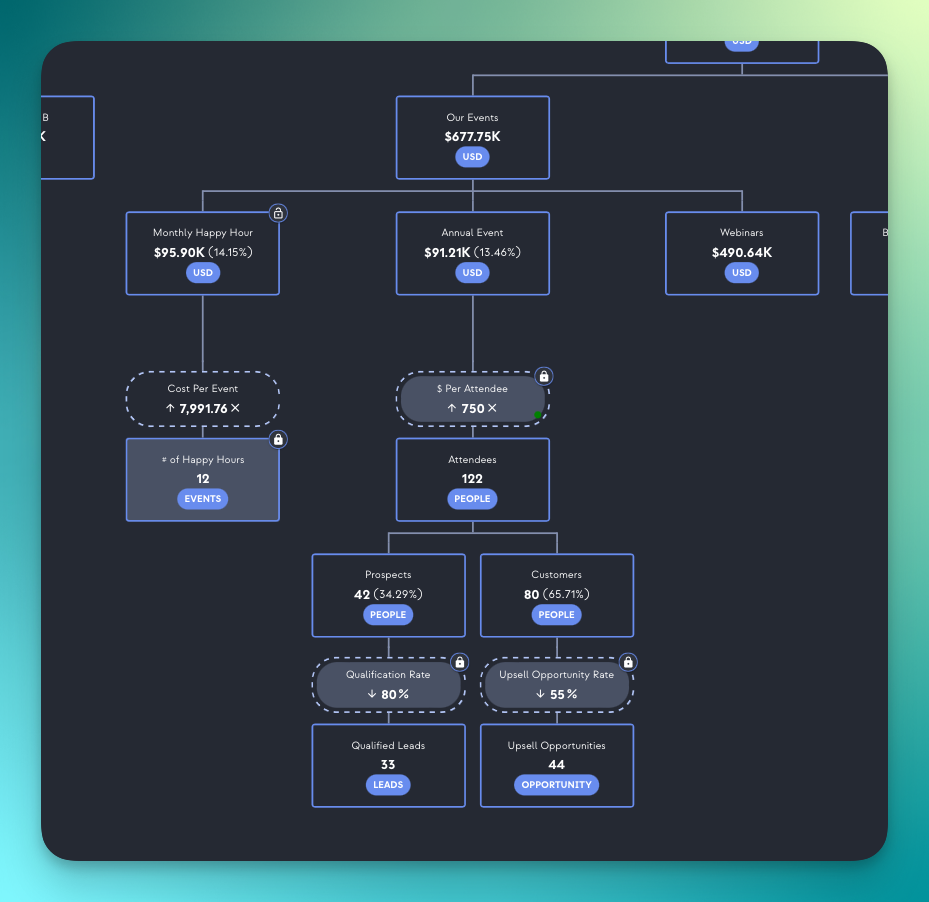Select the Annual Event node
This screenshot has height=902, width=929.
tap(472, 253)
